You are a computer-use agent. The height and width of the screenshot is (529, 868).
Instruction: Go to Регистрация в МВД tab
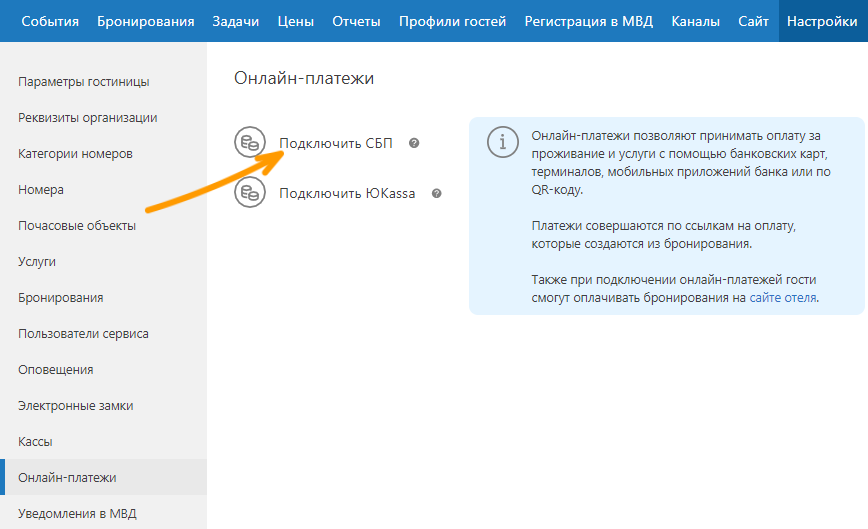(x=588, y=21)
